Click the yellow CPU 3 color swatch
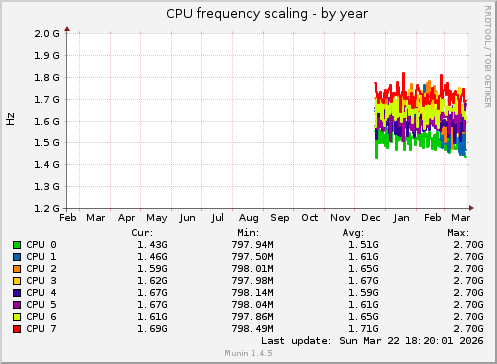 (17, 281)
